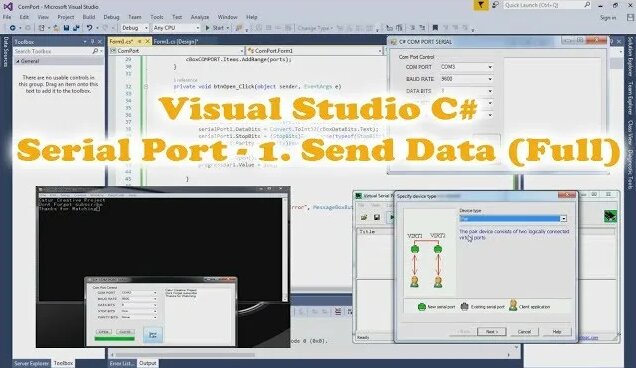This screenshot has width=636, height=368.
Task: Click the user account icon beside Sign in
Action: click(x=630, y=17)
